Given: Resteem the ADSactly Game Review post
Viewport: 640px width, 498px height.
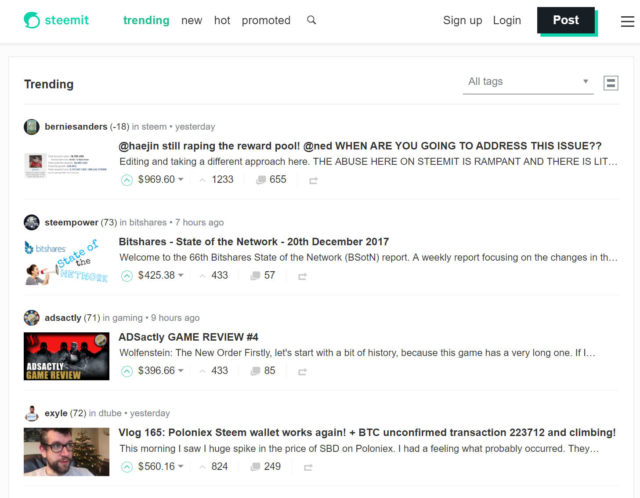Looking at the screenshot, I should tap(313, 371).
